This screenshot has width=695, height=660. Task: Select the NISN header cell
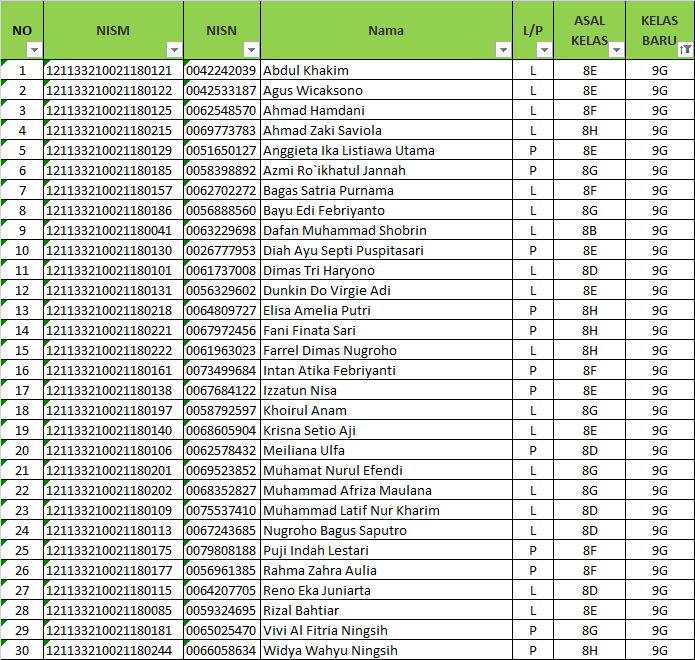pos(222,30)
